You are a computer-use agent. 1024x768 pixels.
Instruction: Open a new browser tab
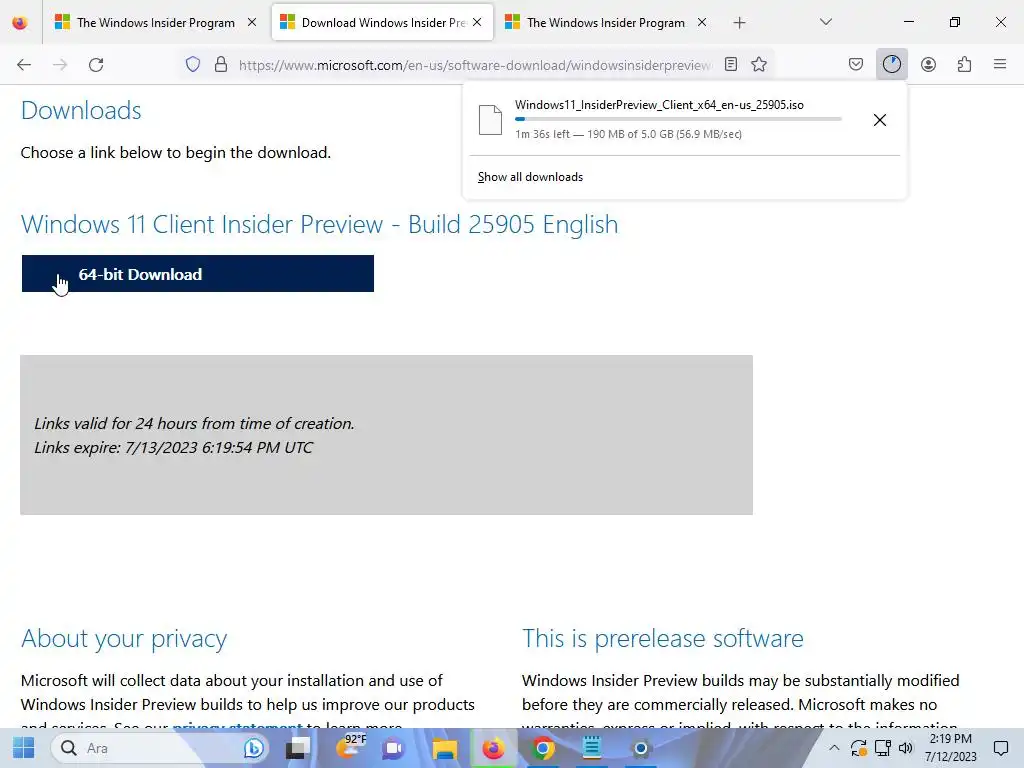click(x=739, y=23)
